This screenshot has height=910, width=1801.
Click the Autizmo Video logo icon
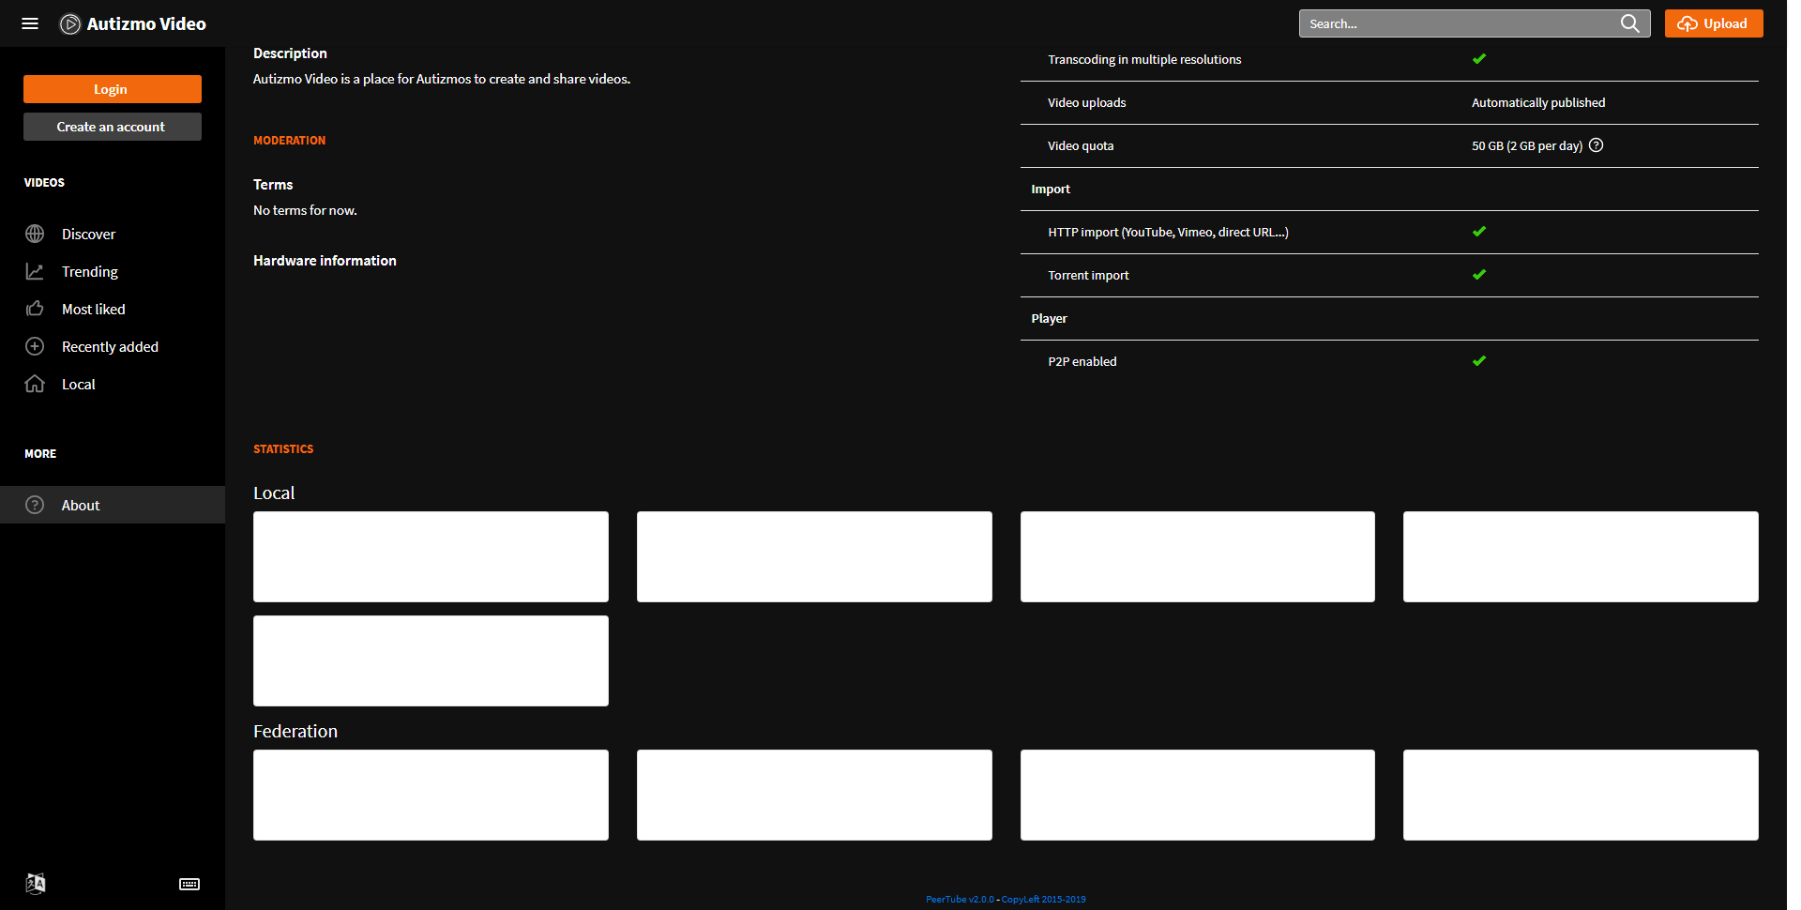(70, 24)
